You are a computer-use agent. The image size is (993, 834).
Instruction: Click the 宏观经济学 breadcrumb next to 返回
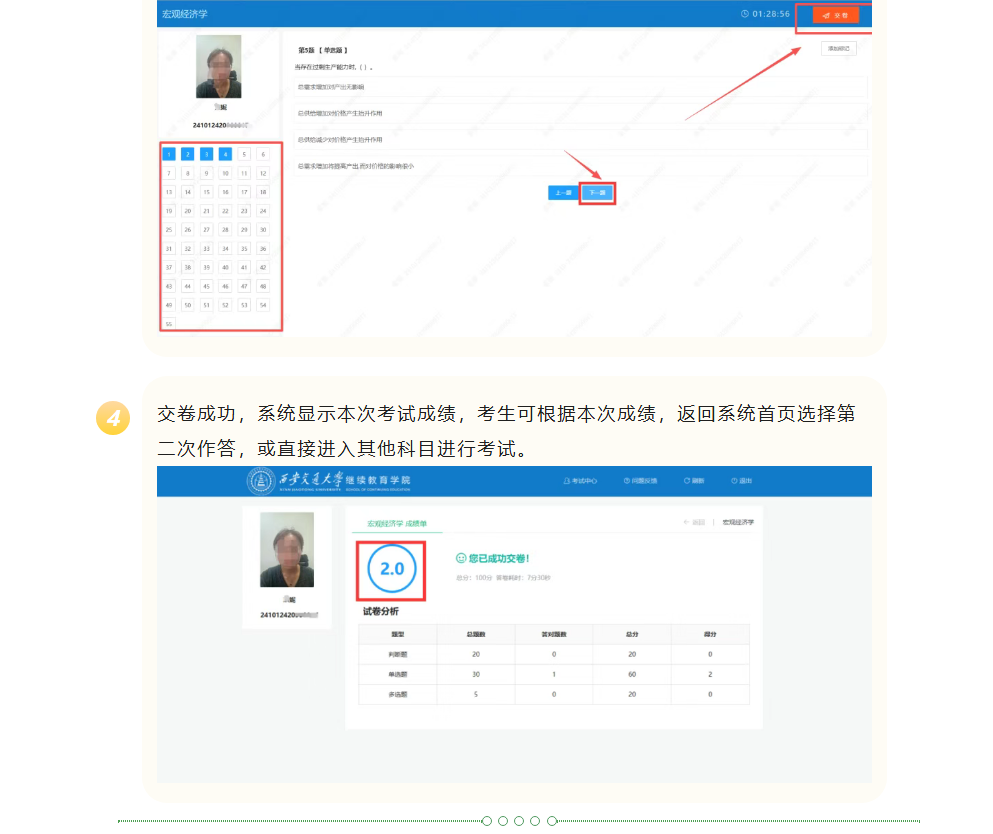coord(738,522)
